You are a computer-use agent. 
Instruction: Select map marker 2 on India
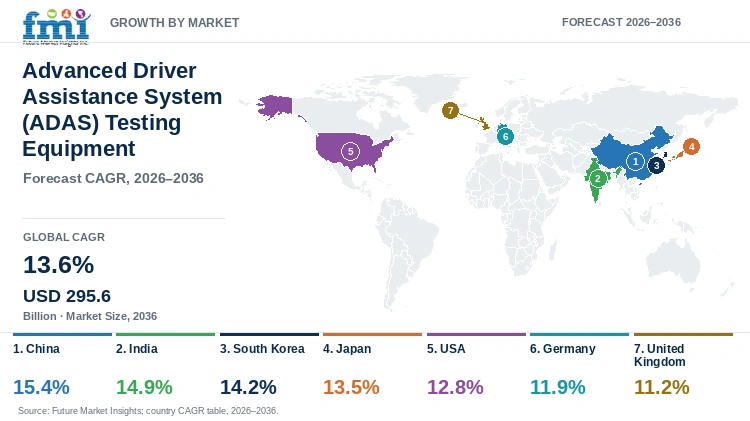tap(597, 179)
